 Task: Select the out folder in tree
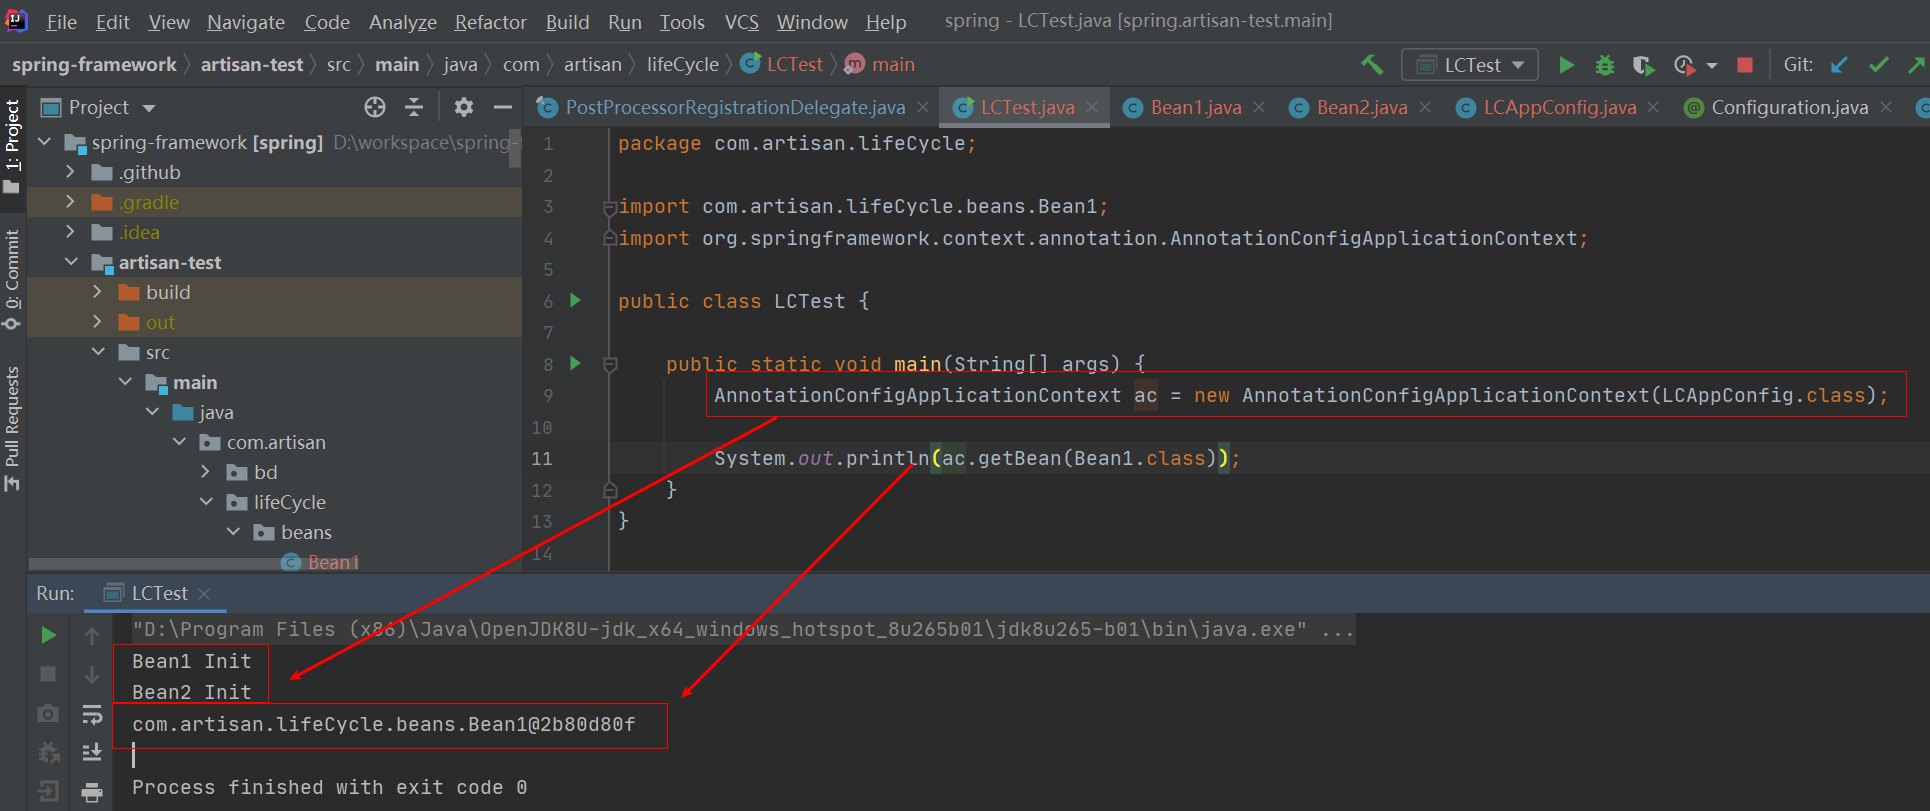(160, 322)
